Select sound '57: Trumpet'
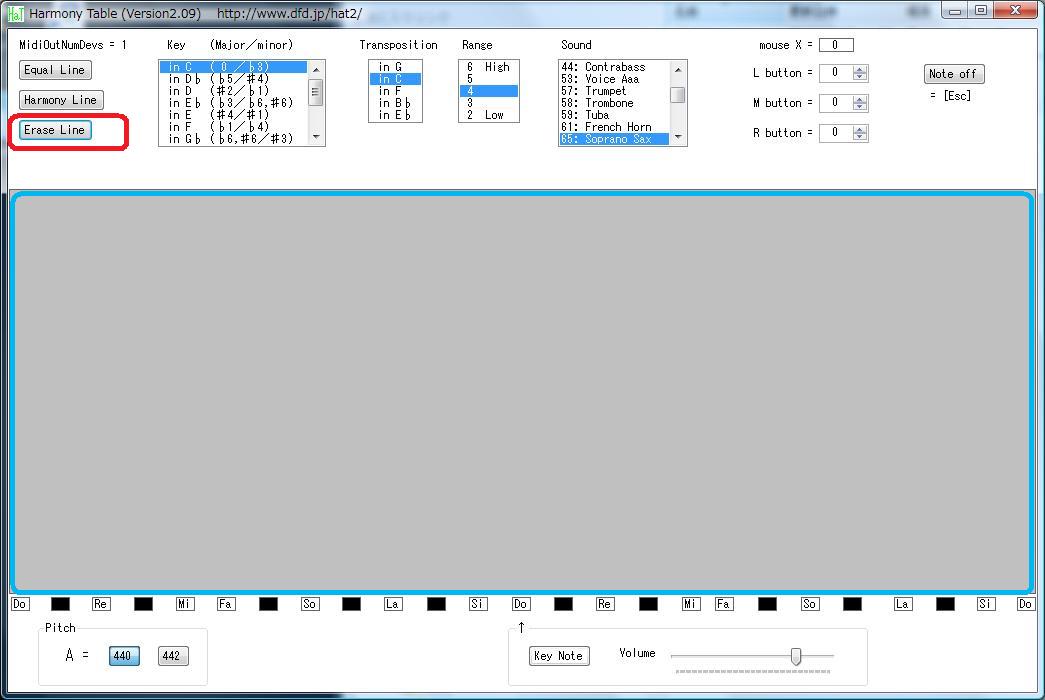Screen dimensions: 1045x700 coord(614,91)
